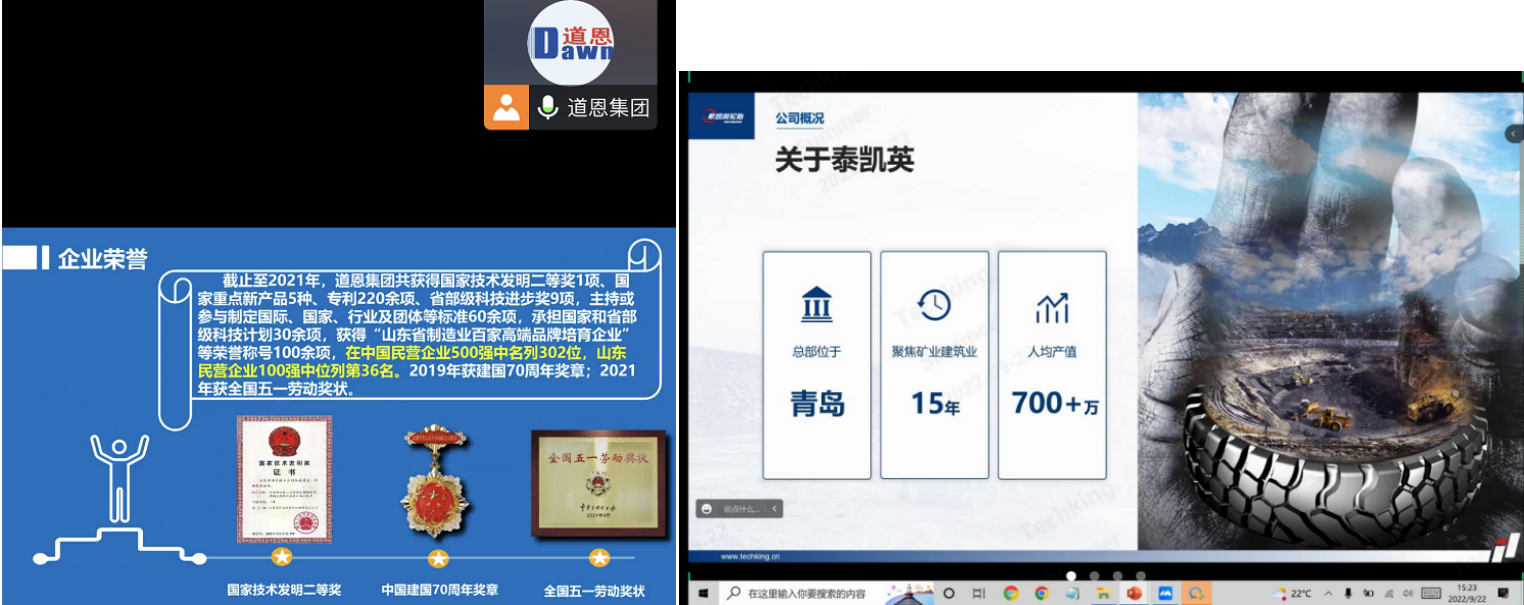Open the Dawn 道恩 logo profile picture
Screen dimensions: 1524x605
click(570, 43)
